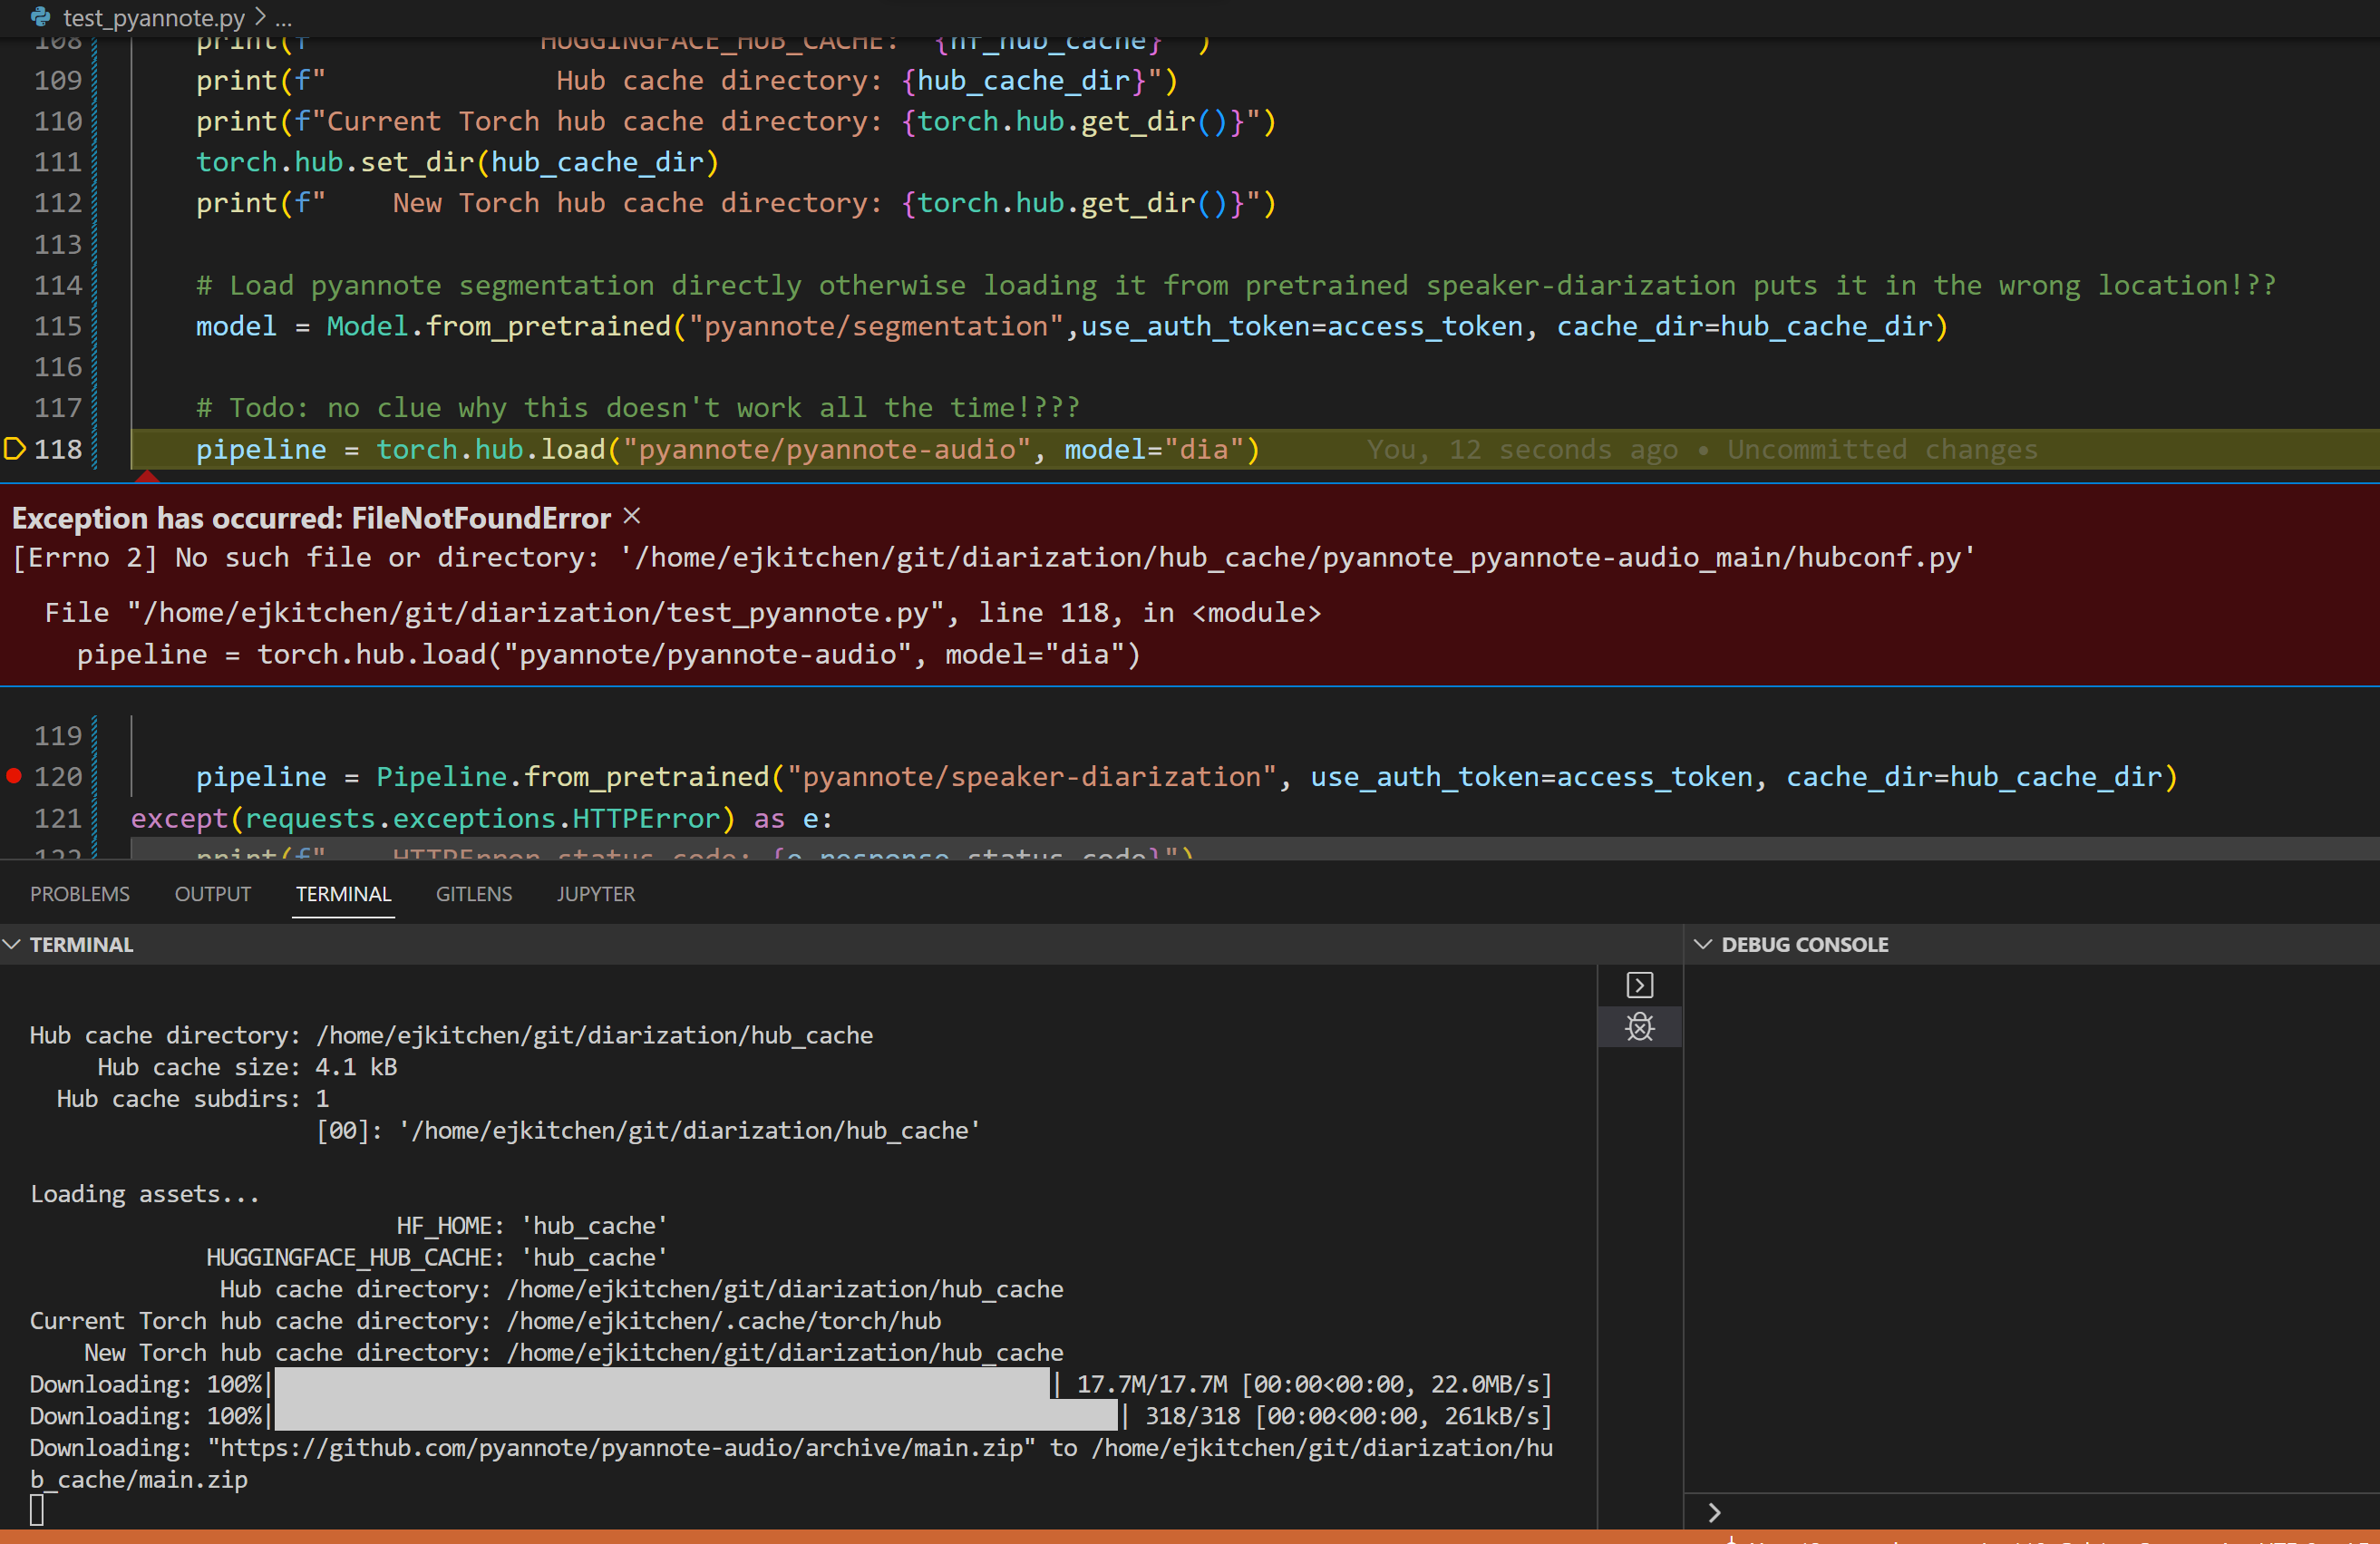Open the GITLENS tab
The height and width of the screenshot is (1544, 2380).
click(473, 893)
